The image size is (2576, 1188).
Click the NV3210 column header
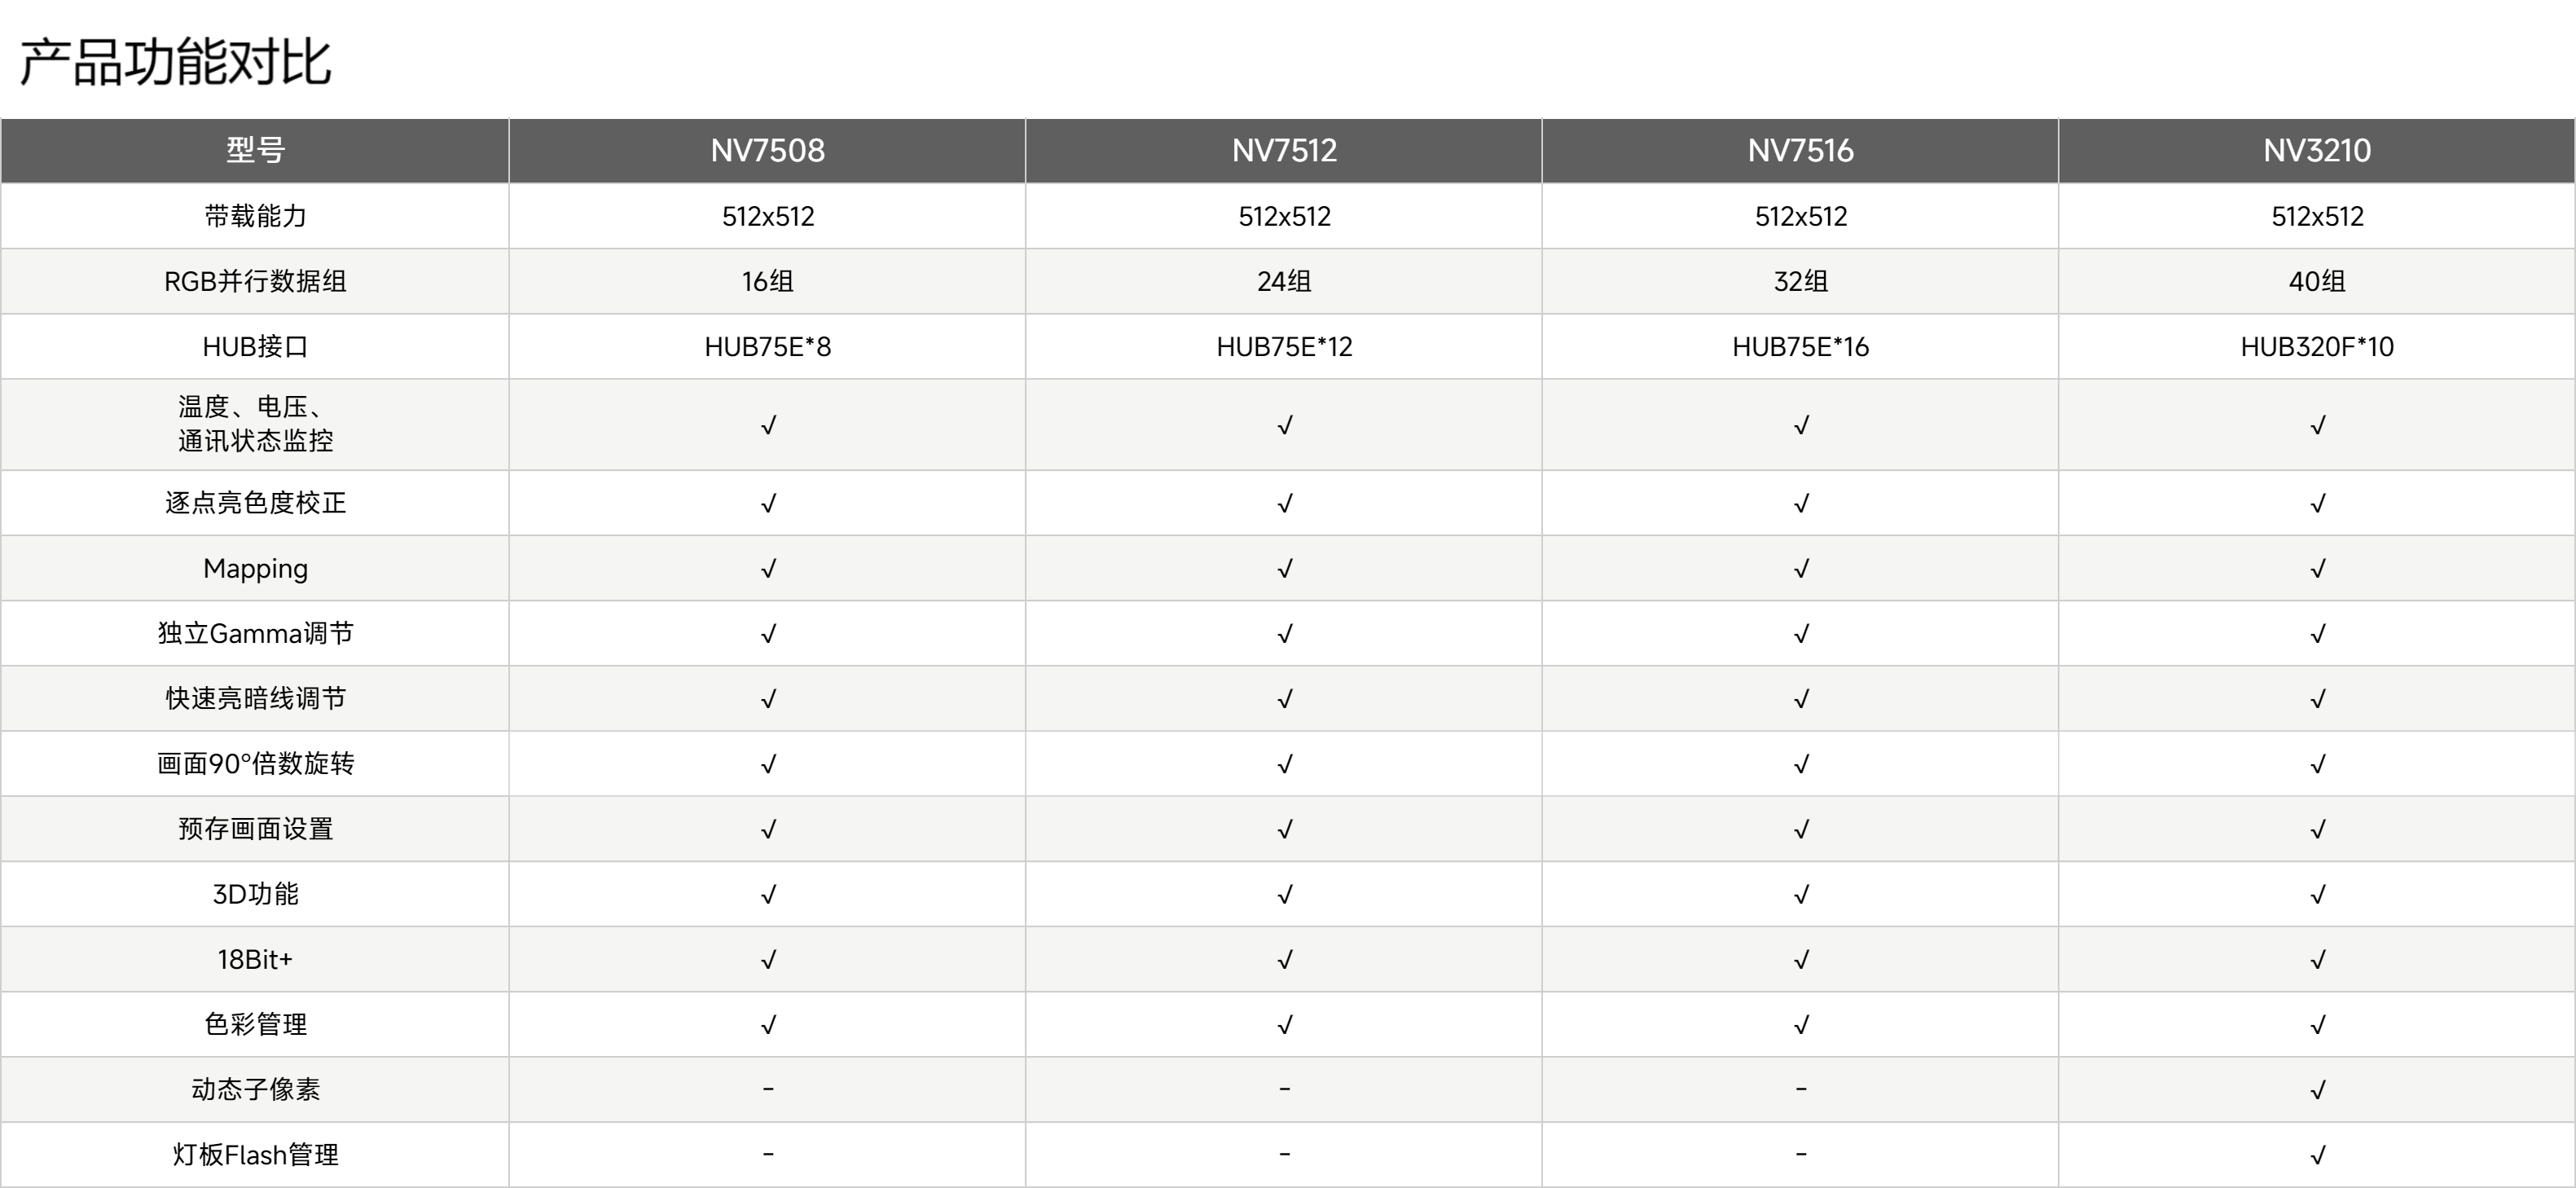click(2317, 151)
